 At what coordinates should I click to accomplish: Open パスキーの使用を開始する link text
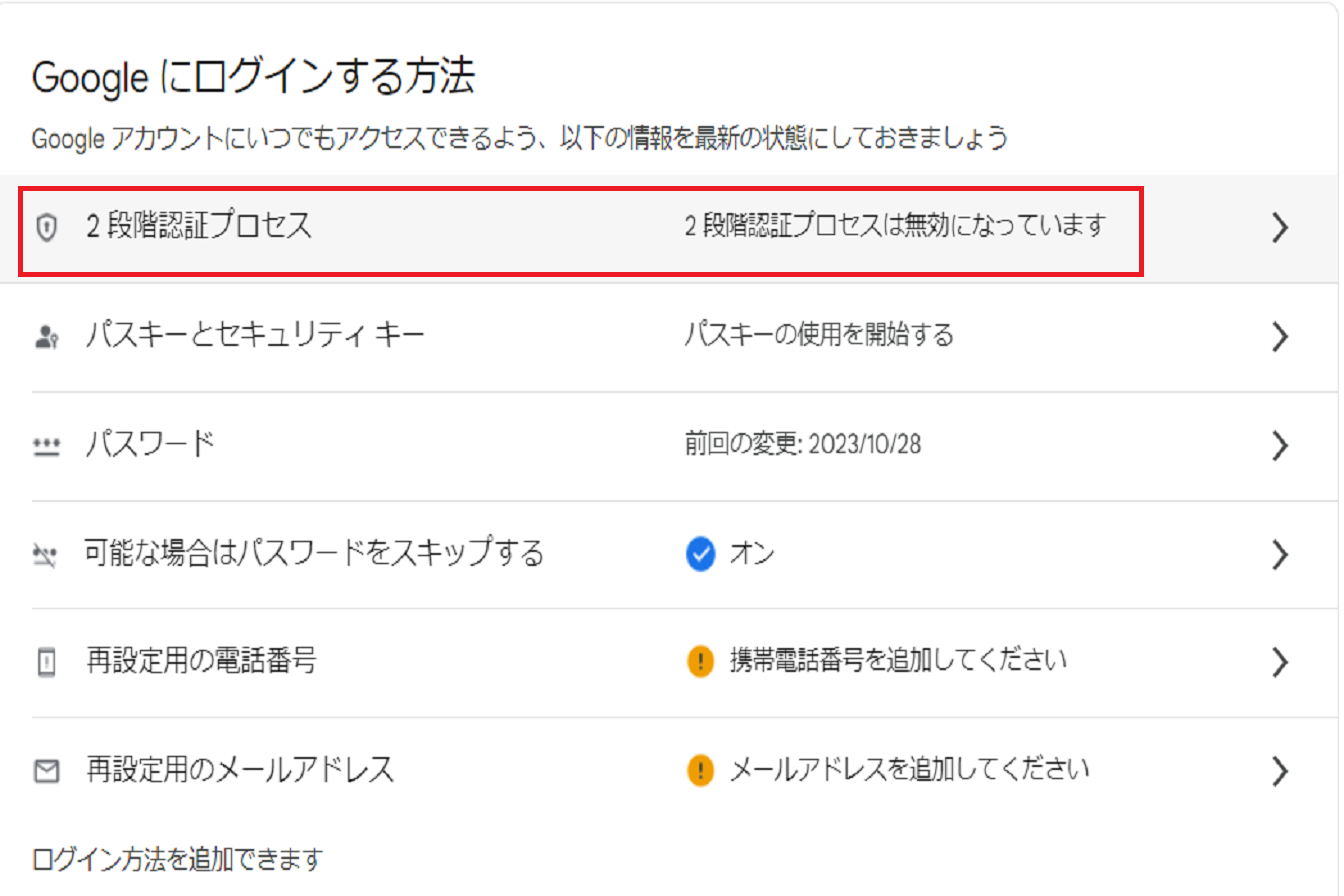(819, 335)
